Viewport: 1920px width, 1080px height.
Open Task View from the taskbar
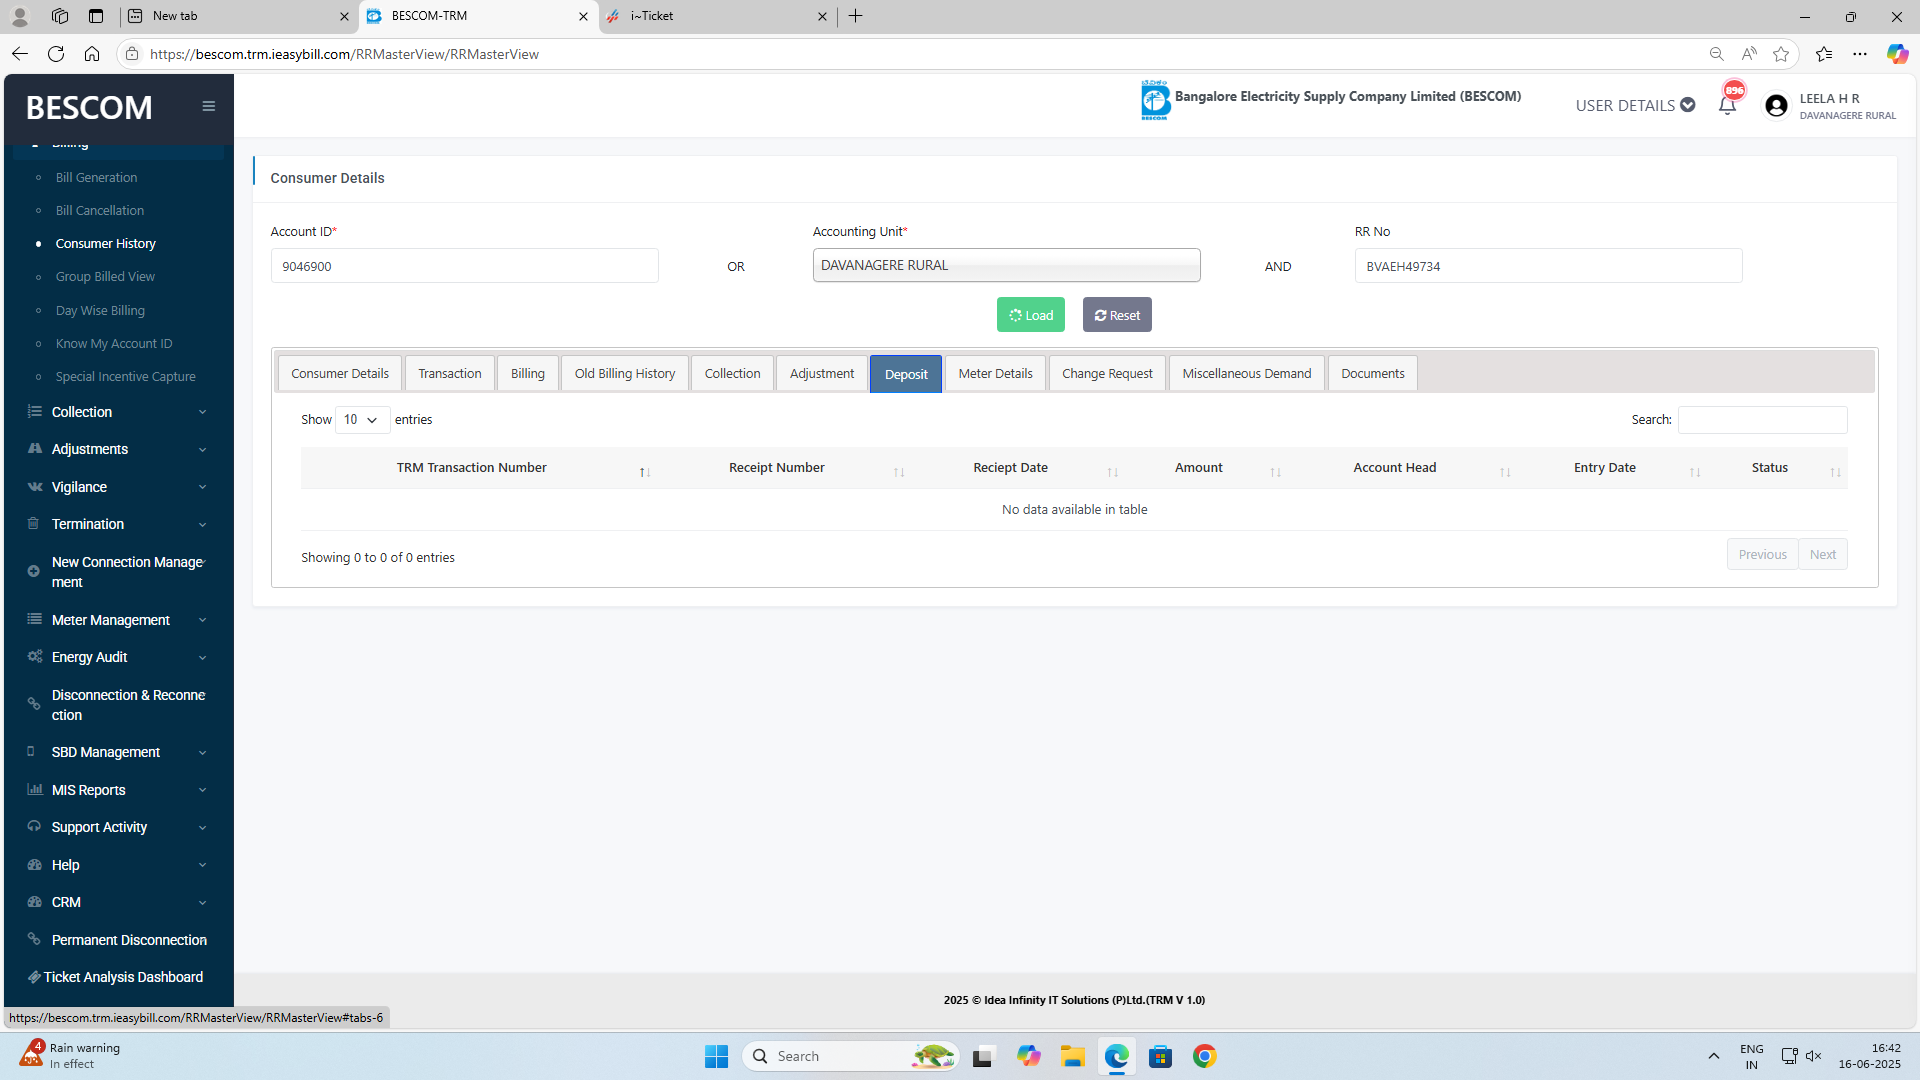[x=984, y=1056]
